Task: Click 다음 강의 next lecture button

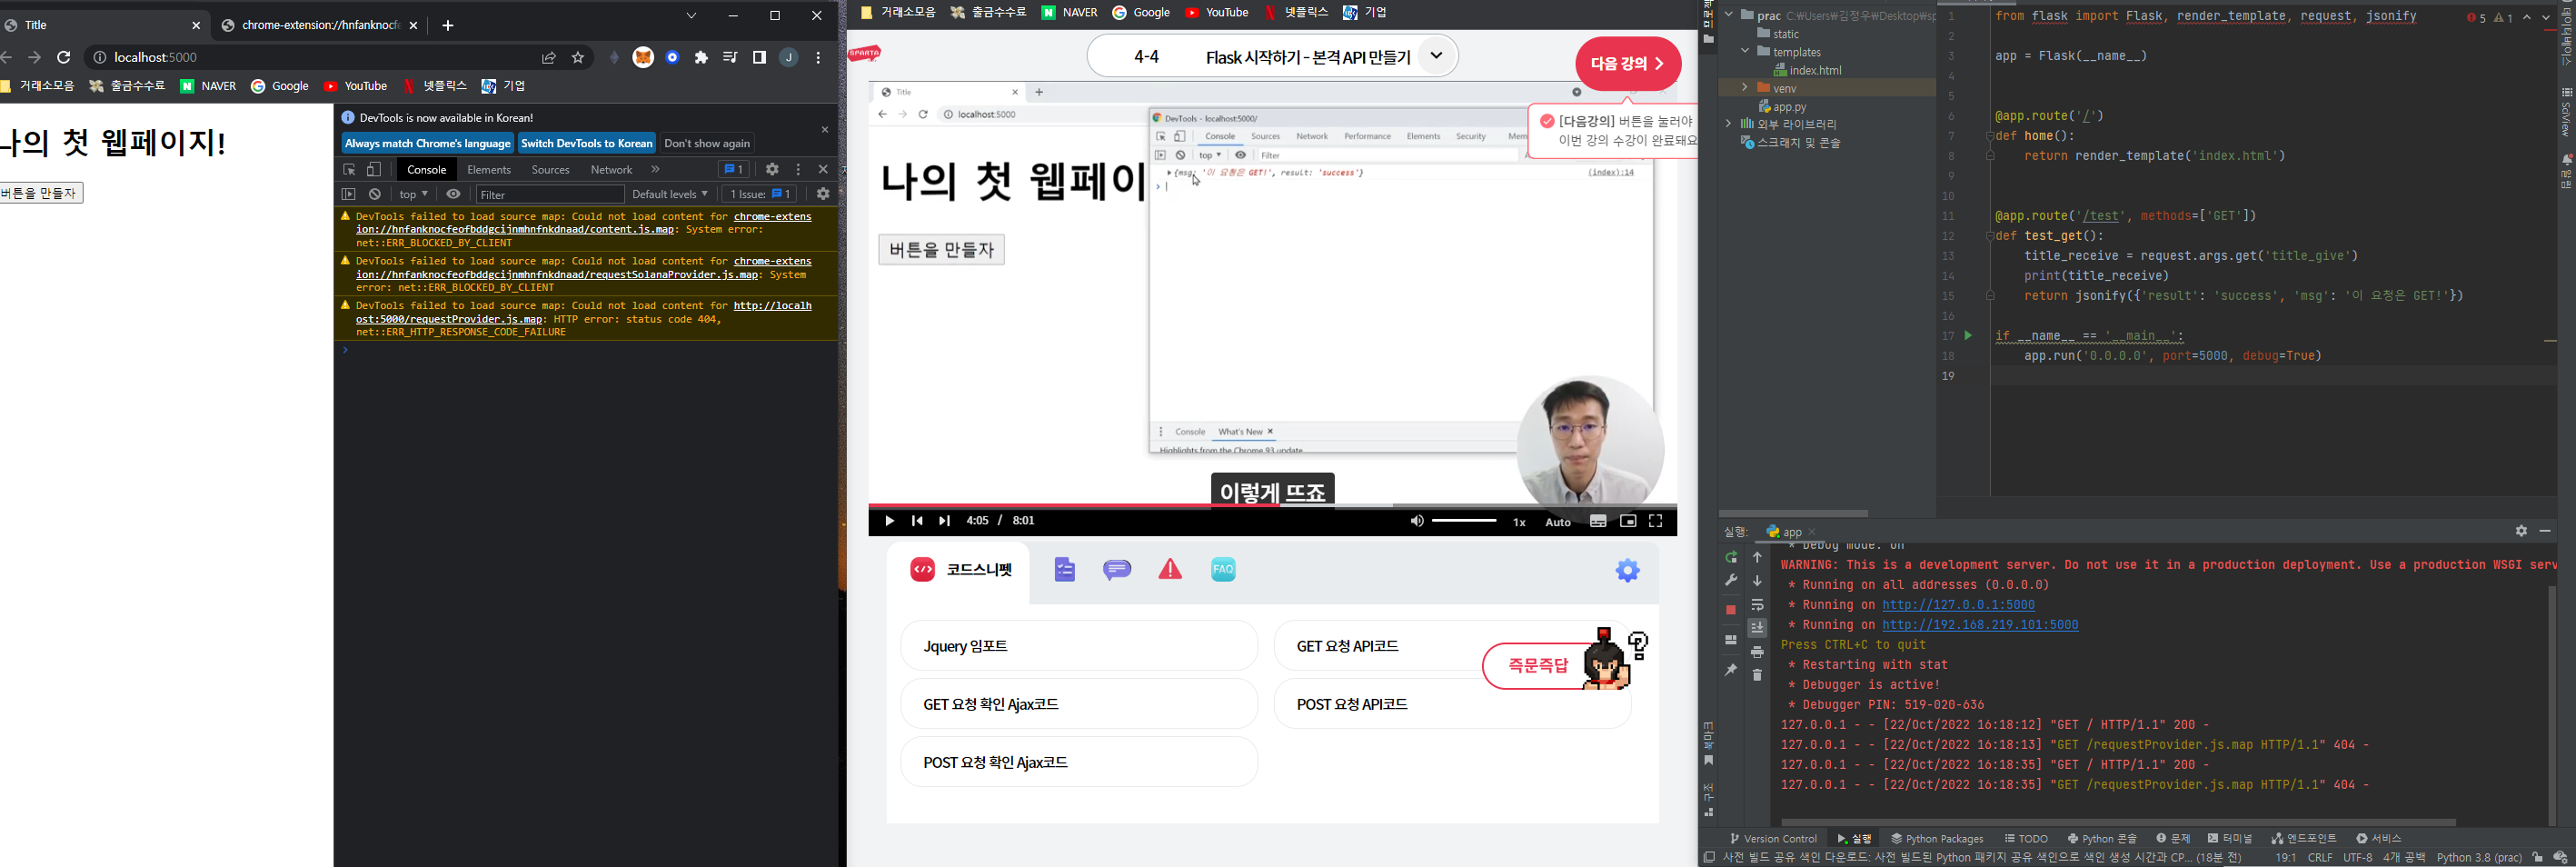Action: pyautogui.click(x=1628, y=64)
